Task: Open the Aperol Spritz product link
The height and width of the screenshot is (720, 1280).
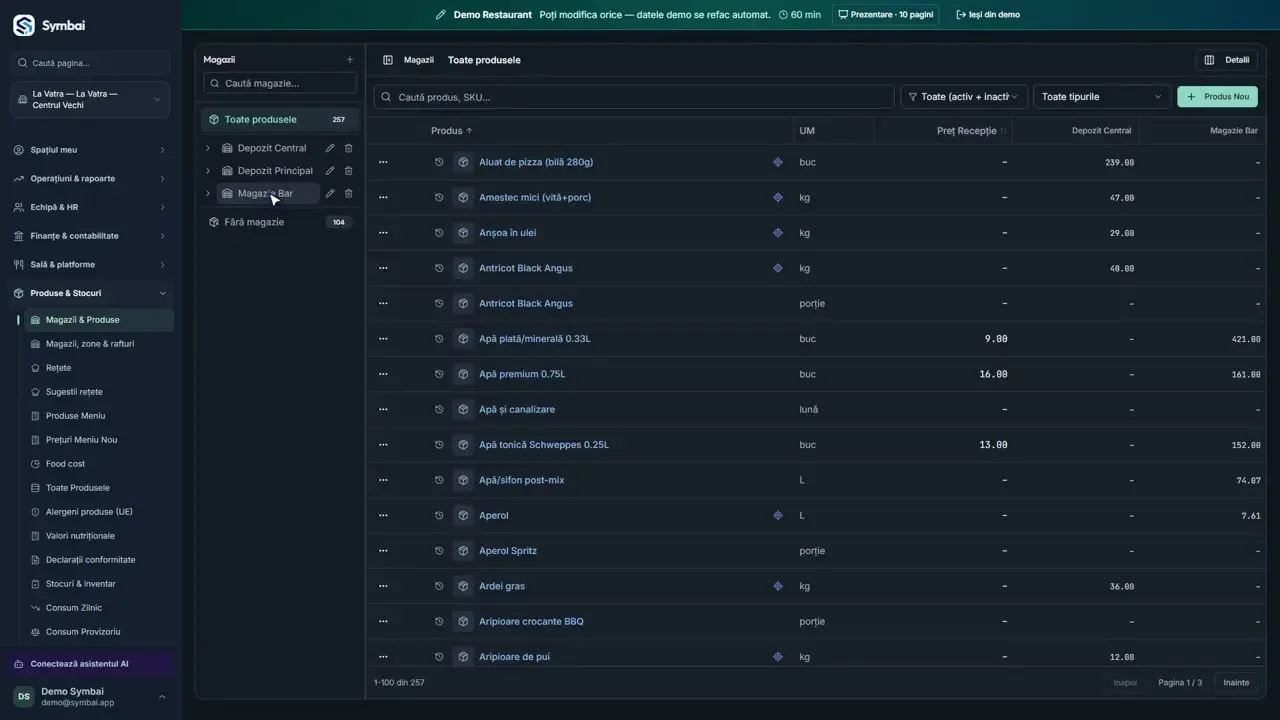Action: (x=508, y=551)
